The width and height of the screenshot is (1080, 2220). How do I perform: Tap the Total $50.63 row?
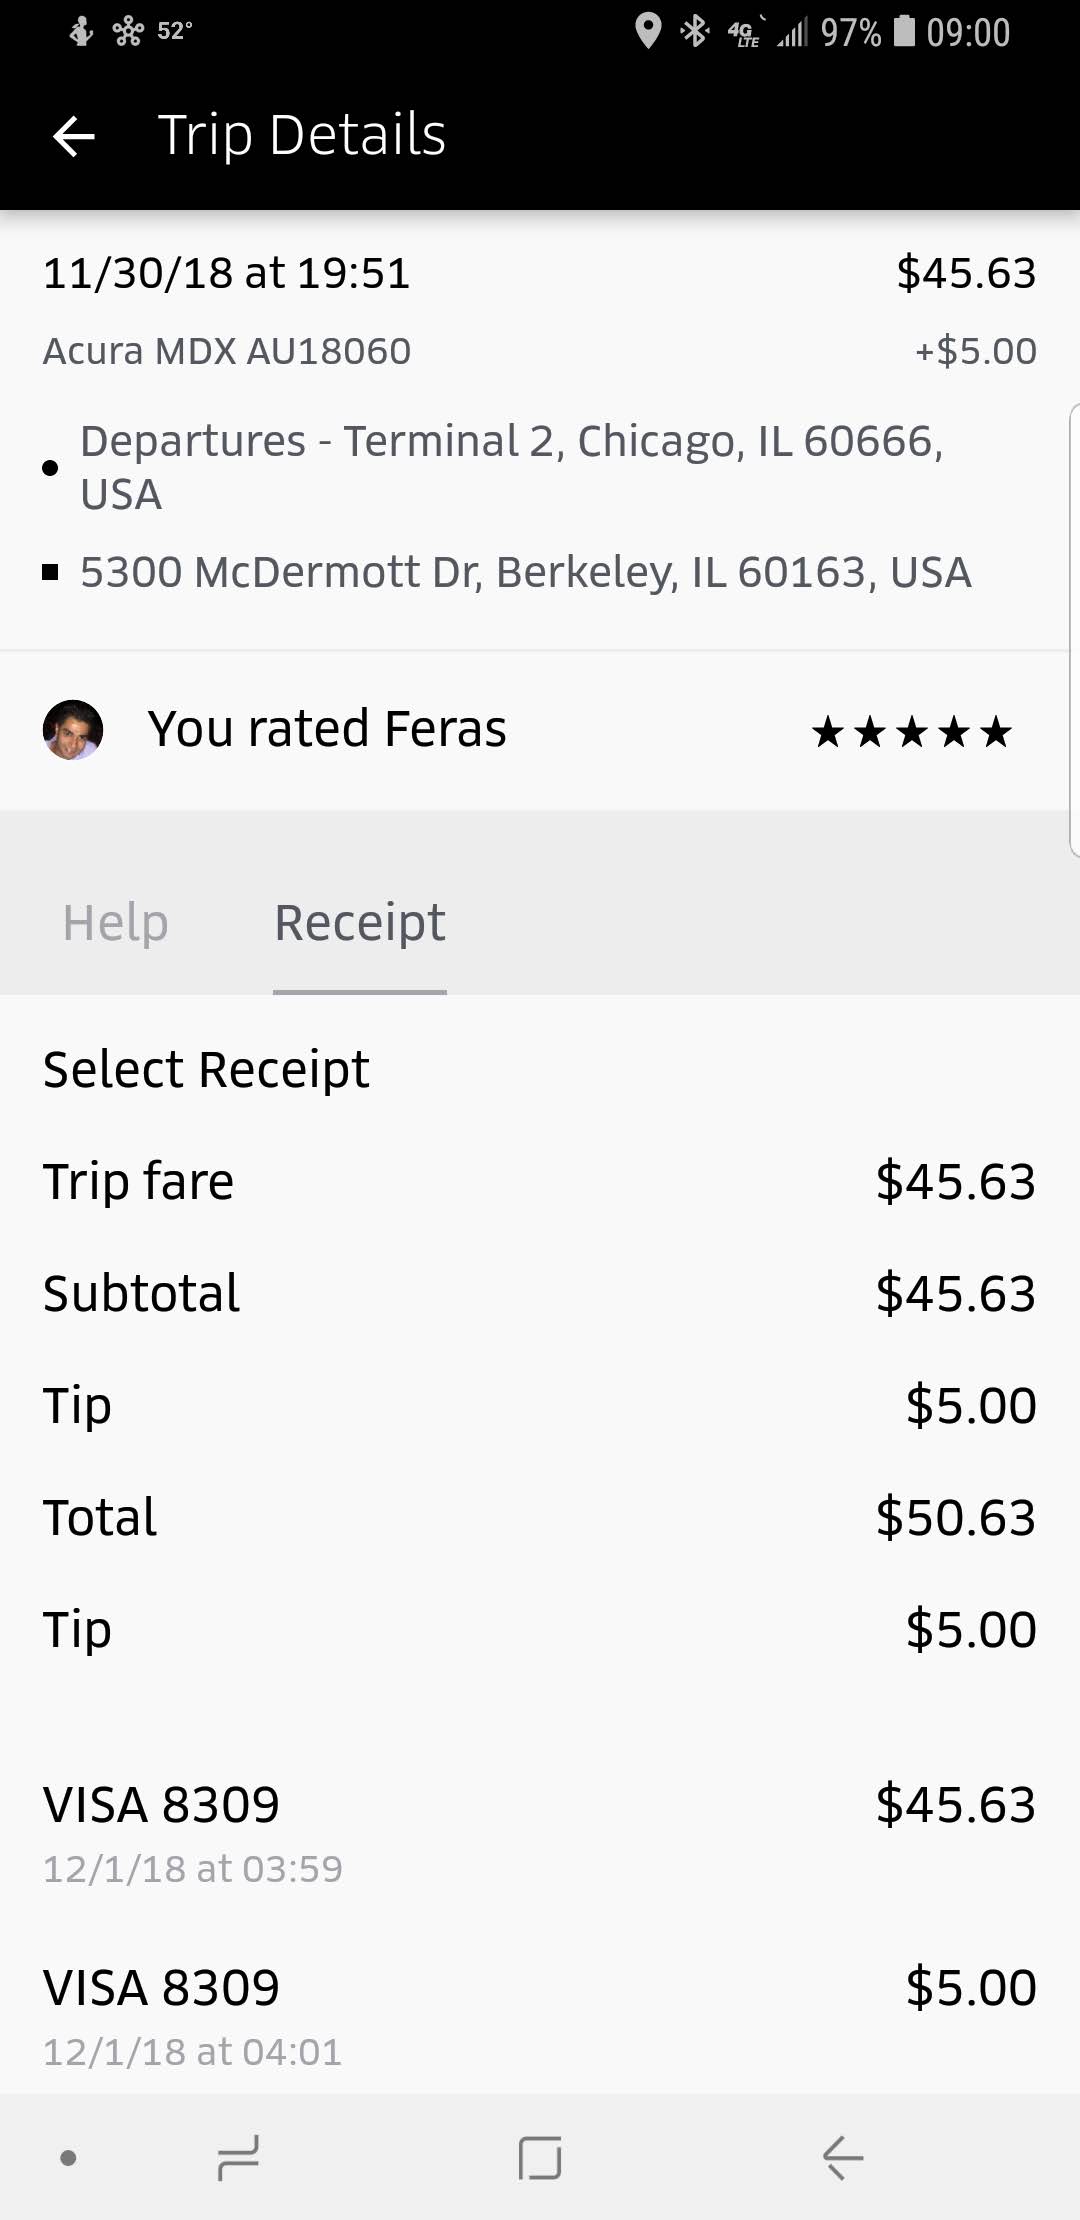pyautogui.click(x=540, y=1517)
